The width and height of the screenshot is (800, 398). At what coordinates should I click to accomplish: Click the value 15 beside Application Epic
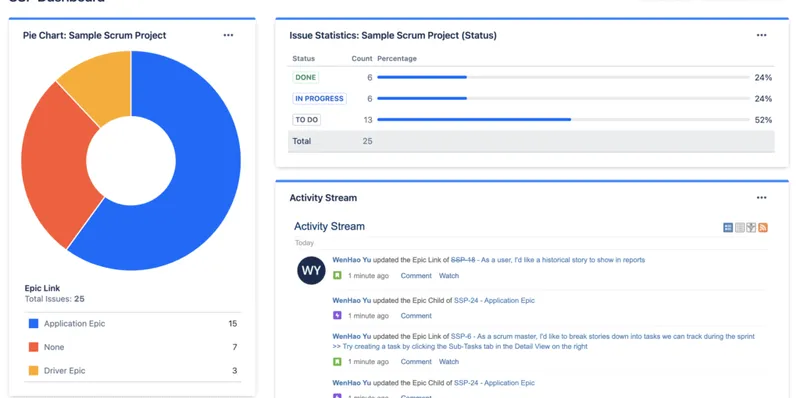tap(233, 324)
